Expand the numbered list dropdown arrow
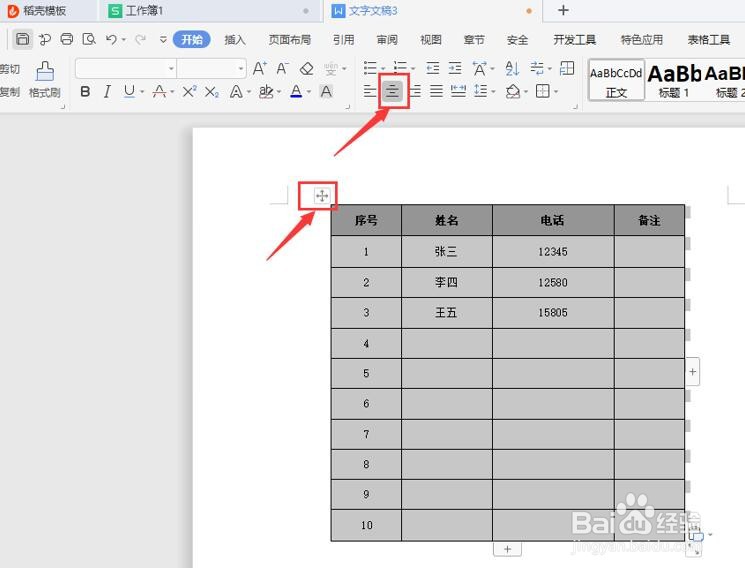745x572 pixels. coord(413,69)
